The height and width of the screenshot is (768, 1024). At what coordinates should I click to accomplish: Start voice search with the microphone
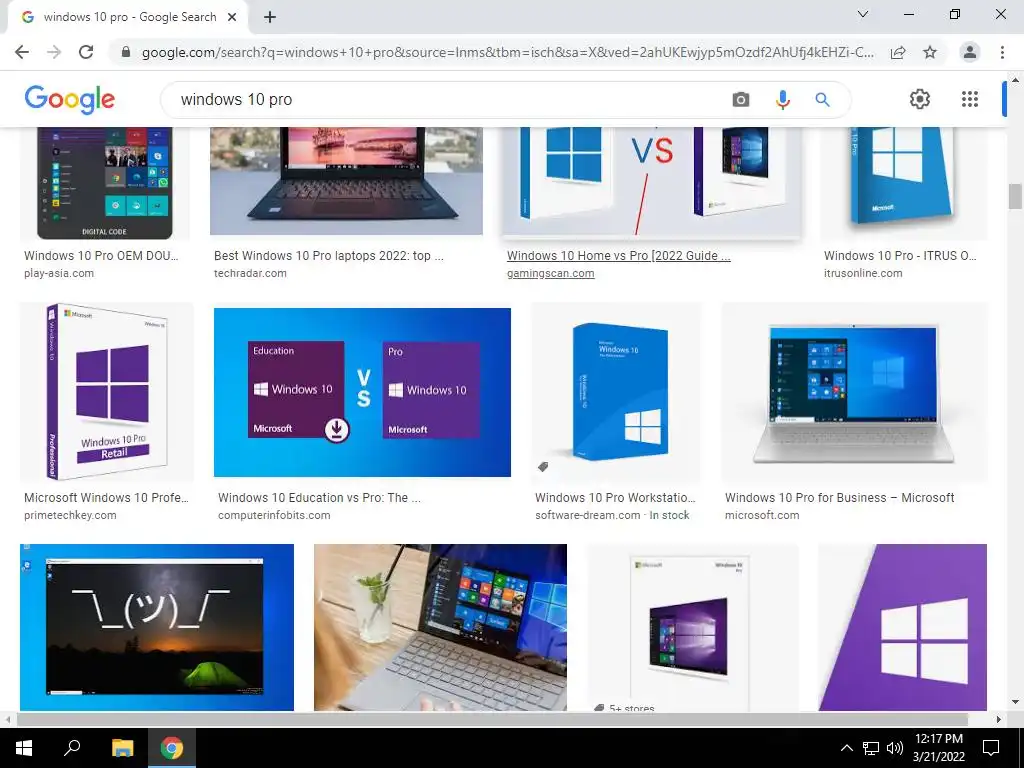782,99
